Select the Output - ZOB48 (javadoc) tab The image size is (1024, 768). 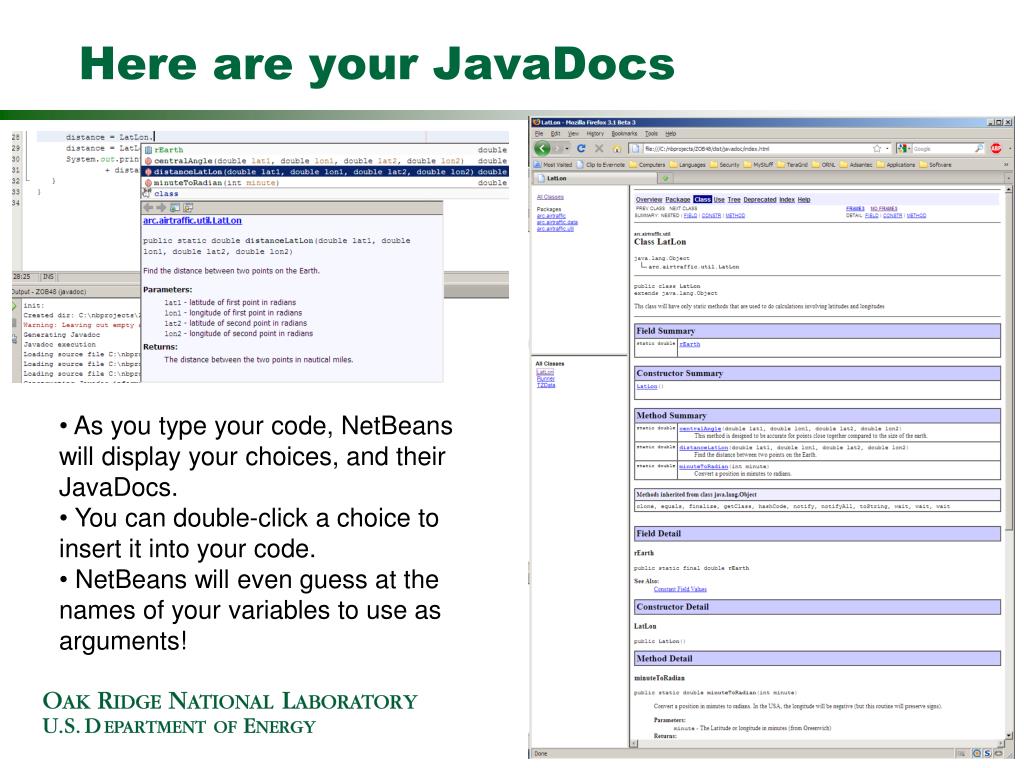click(49, 291)
